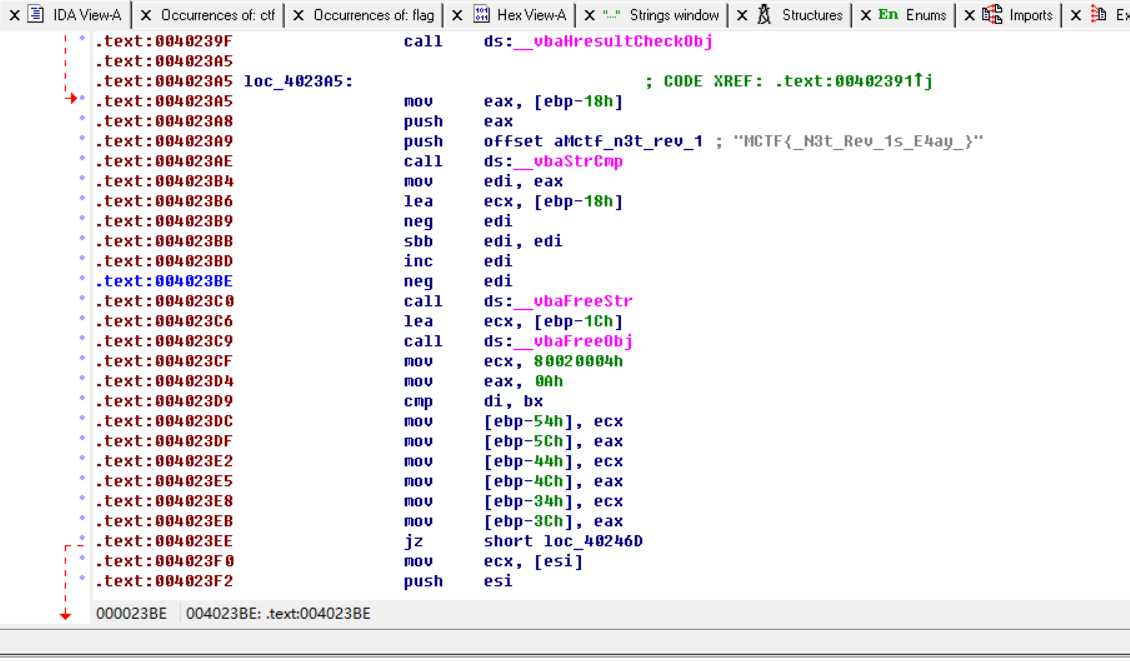
Task: Click the loc_4023A5 label
Action: (298, 81)
